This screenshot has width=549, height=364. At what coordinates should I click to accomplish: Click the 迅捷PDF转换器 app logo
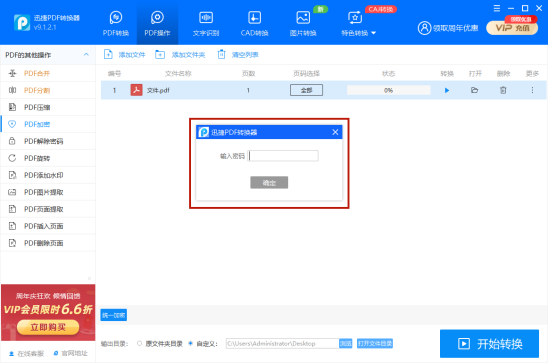click(x=22, y=22)
